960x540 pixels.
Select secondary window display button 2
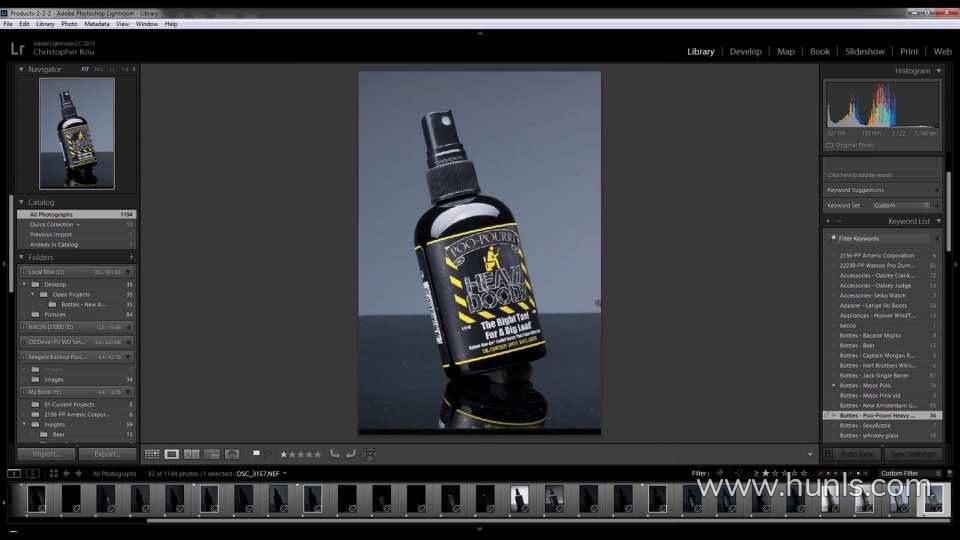click(x=32, y=473)
